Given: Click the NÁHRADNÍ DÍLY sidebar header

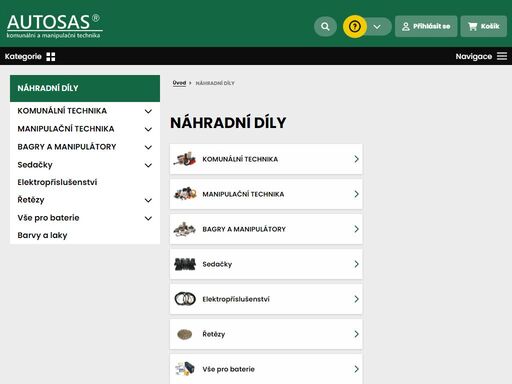Looking at the screenshot, I should point(85,88).
